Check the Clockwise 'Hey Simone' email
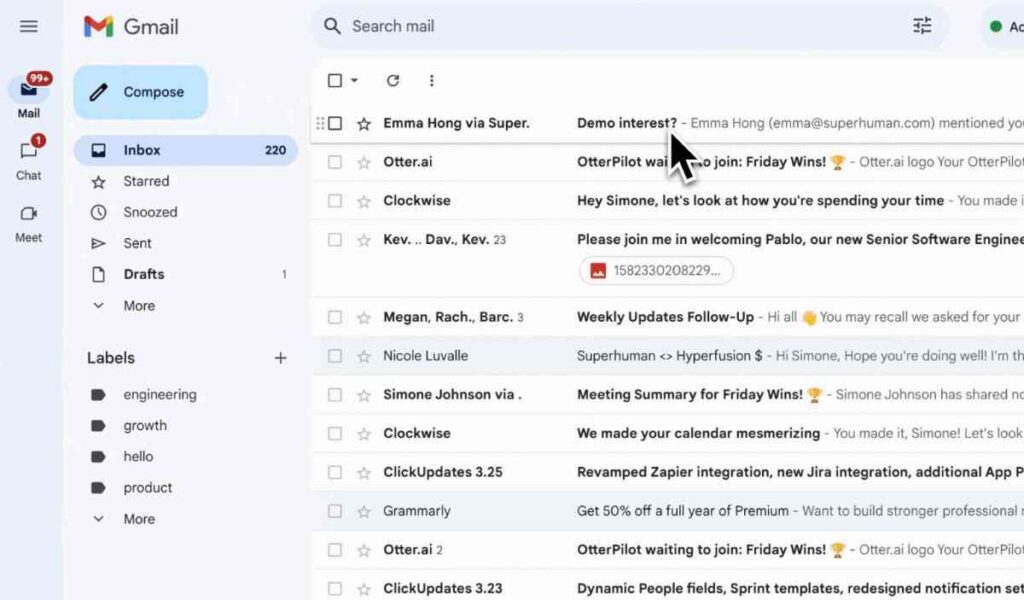Viewport: 1024px width, 600px height. tap(335, 201)
